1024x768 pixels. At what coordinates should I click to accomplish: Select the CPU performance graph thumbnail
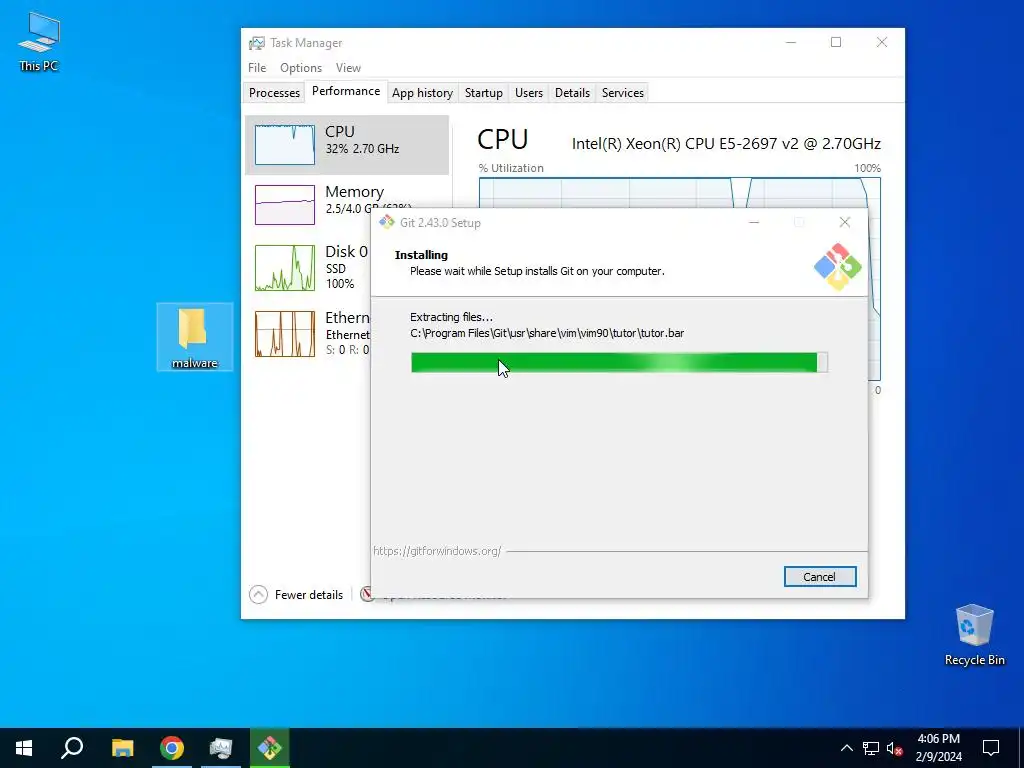click(285, 144)
